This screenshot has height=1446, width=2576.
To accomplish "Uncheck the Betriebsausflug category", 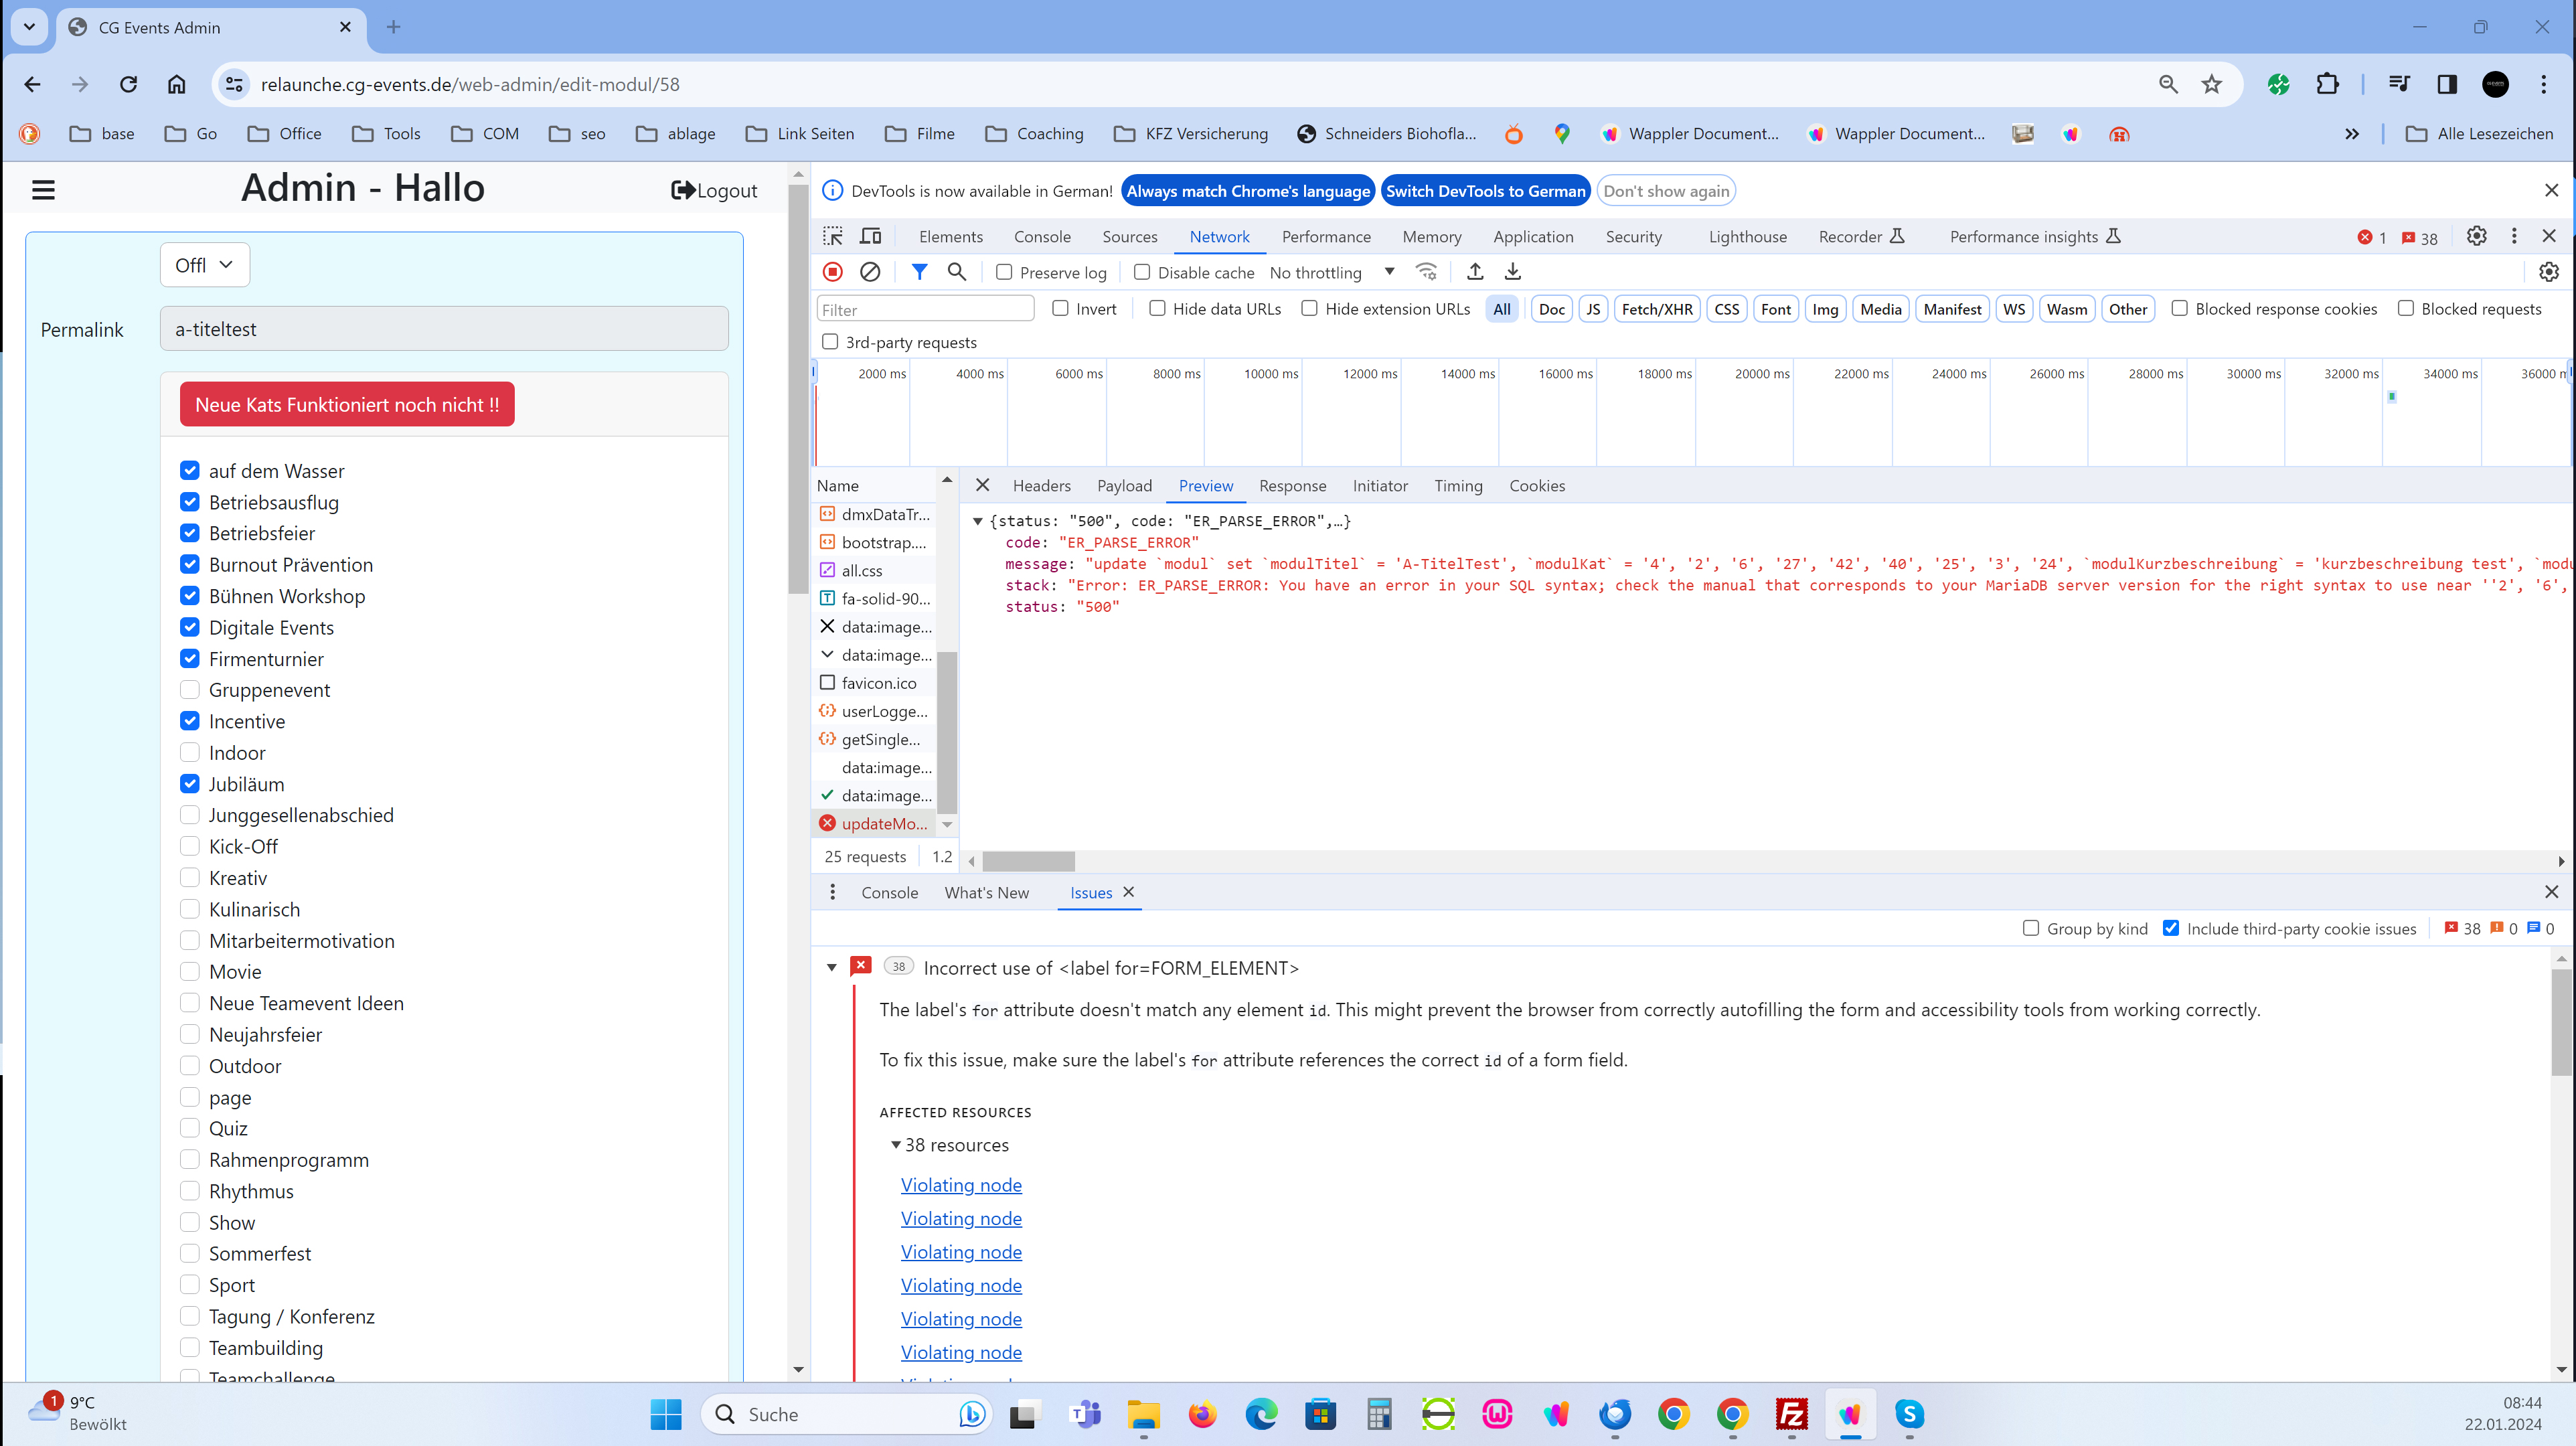I will coord(190,502).
